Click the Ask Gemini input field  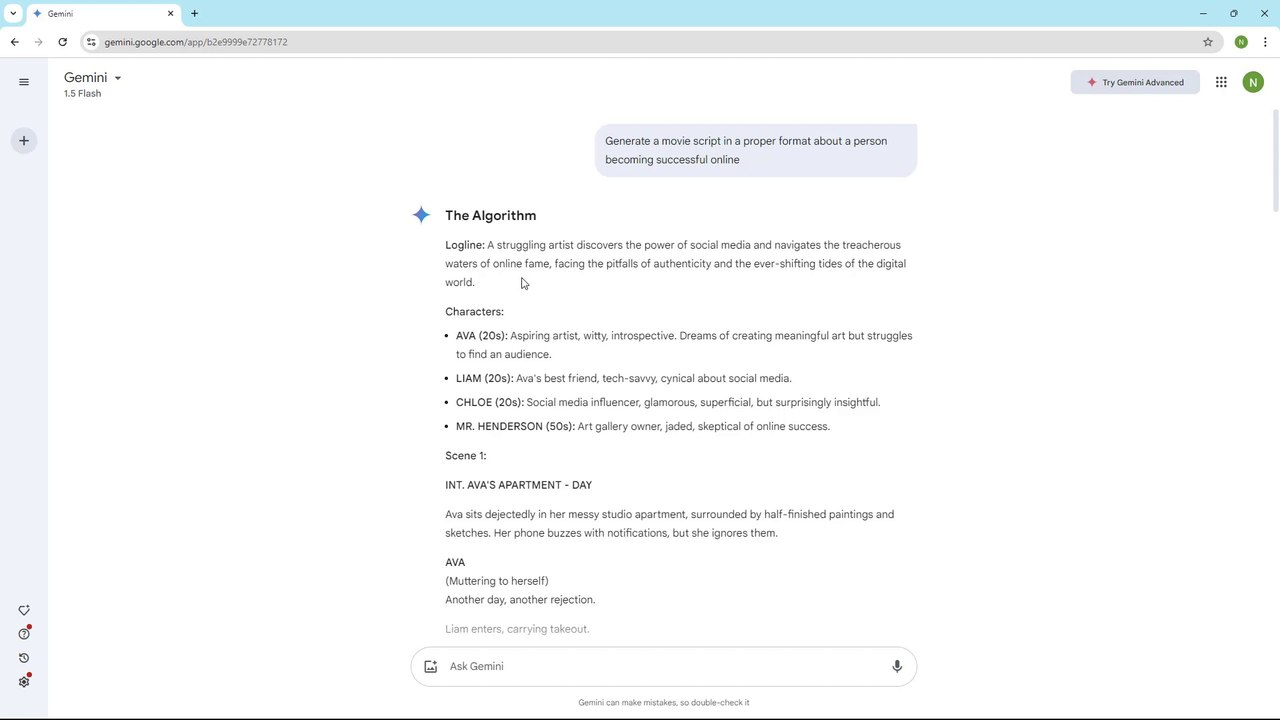tap(663, 666)
